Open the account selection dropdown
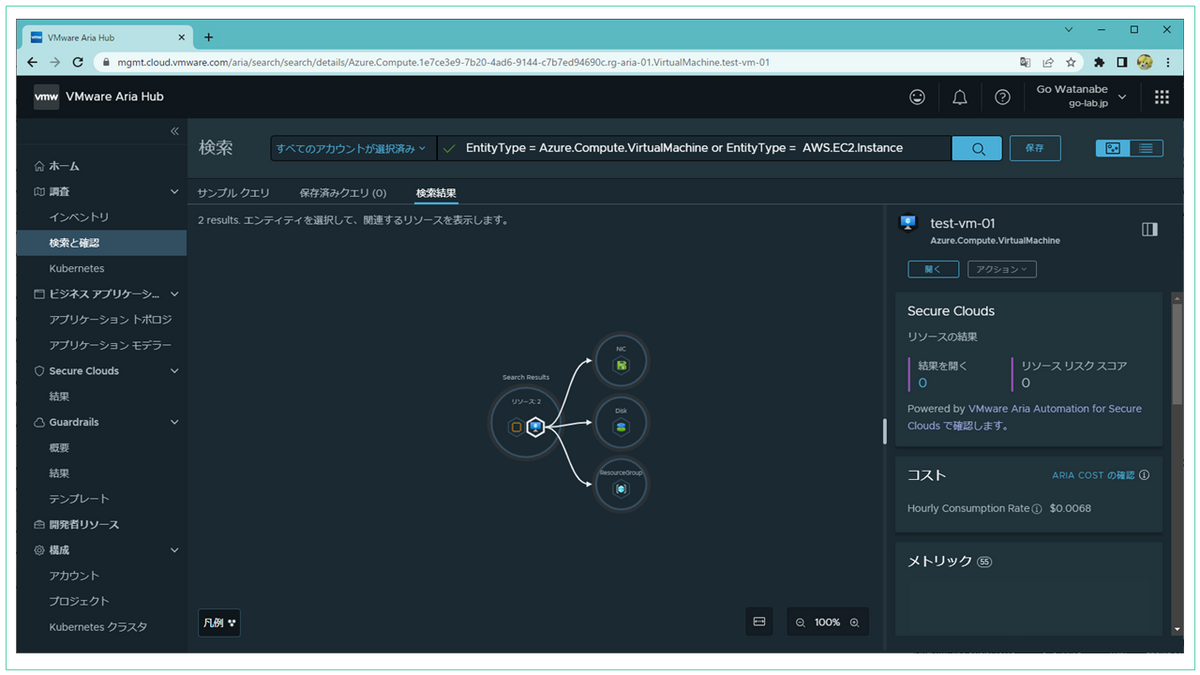1200x675 pixels. click(353, 148)
